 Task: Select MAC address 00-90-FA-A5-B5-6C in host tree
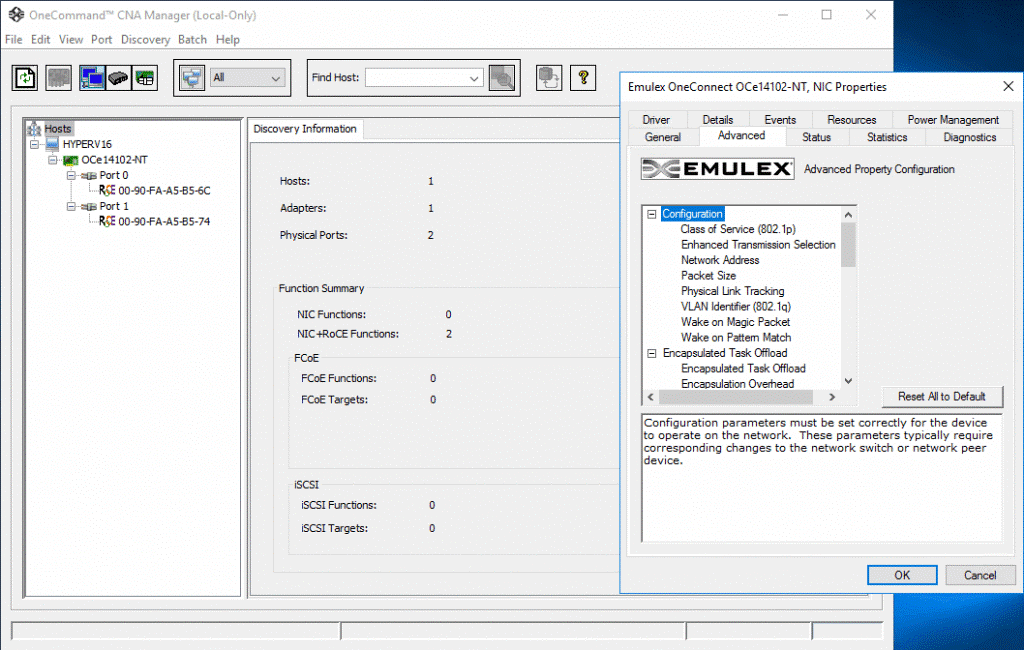point(164,191)
